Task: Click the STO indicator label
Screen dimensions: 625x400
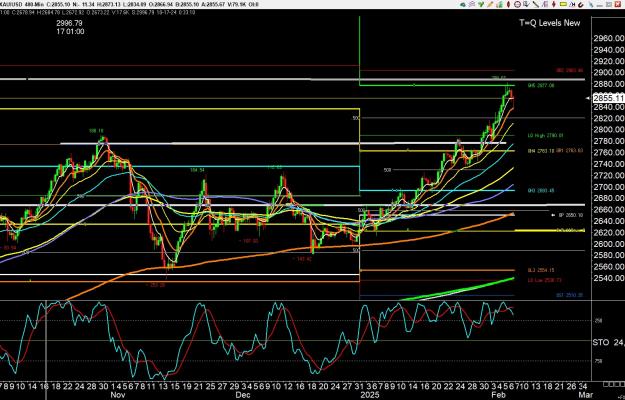Action: click(x=601, y=342)
